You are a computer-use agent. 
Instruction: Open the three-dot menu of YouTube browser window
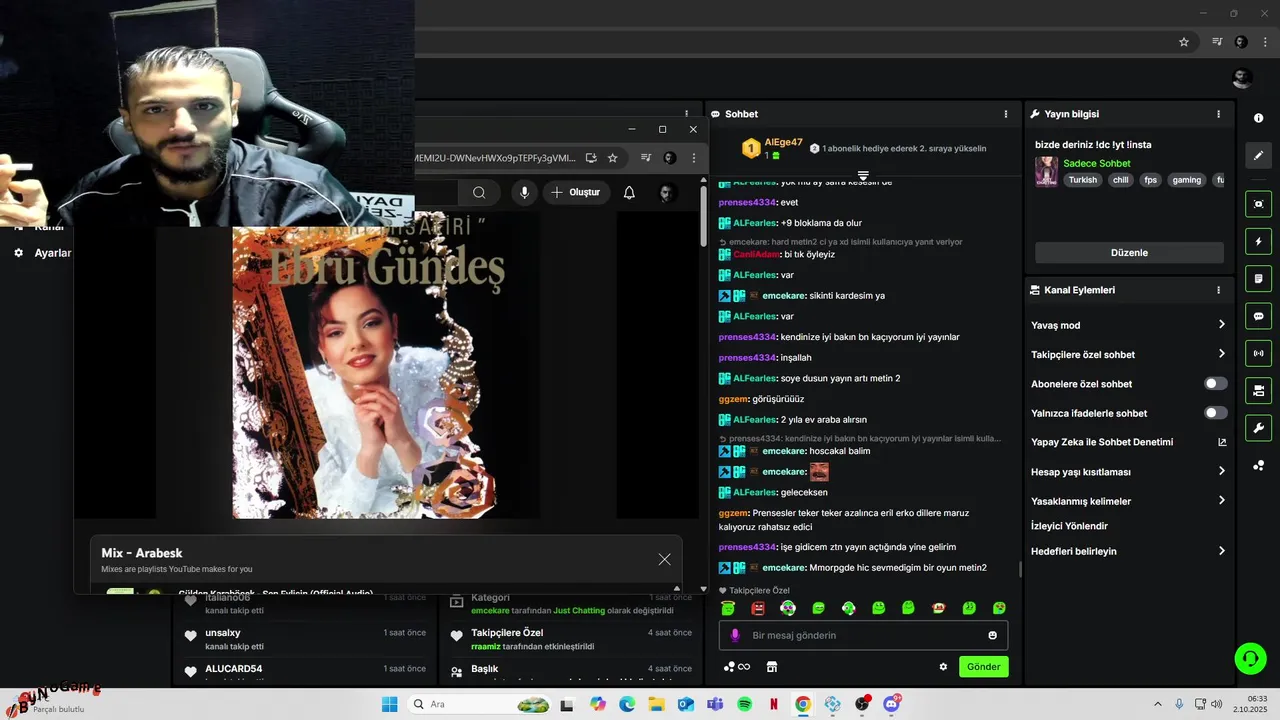click(x=694, y=158)
